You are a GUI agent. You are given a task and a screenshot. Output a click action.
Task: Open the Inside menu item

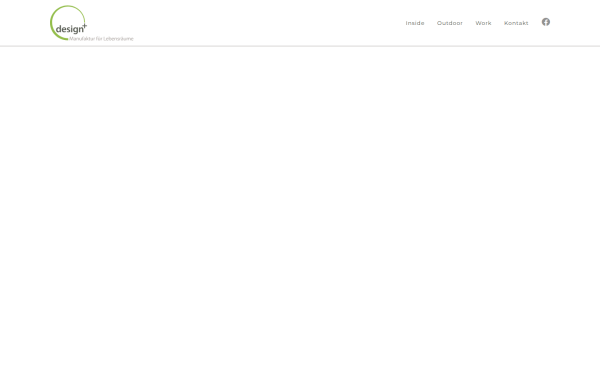[415, 23]
